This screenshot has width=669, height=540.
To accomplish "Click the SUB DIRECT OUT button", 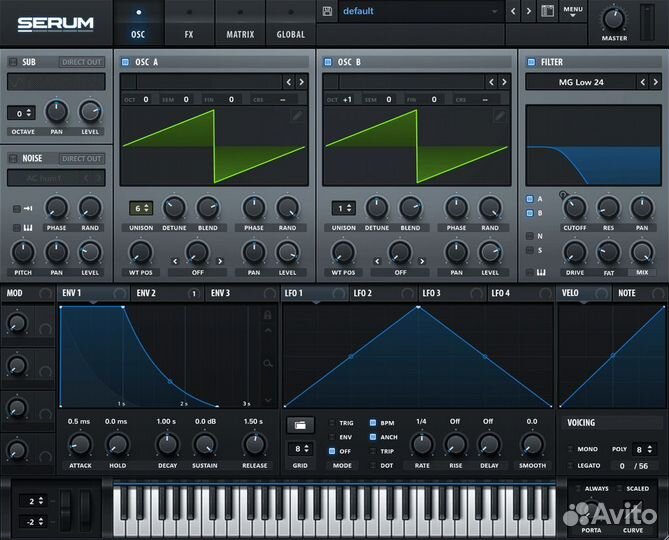I will point(81,62).
